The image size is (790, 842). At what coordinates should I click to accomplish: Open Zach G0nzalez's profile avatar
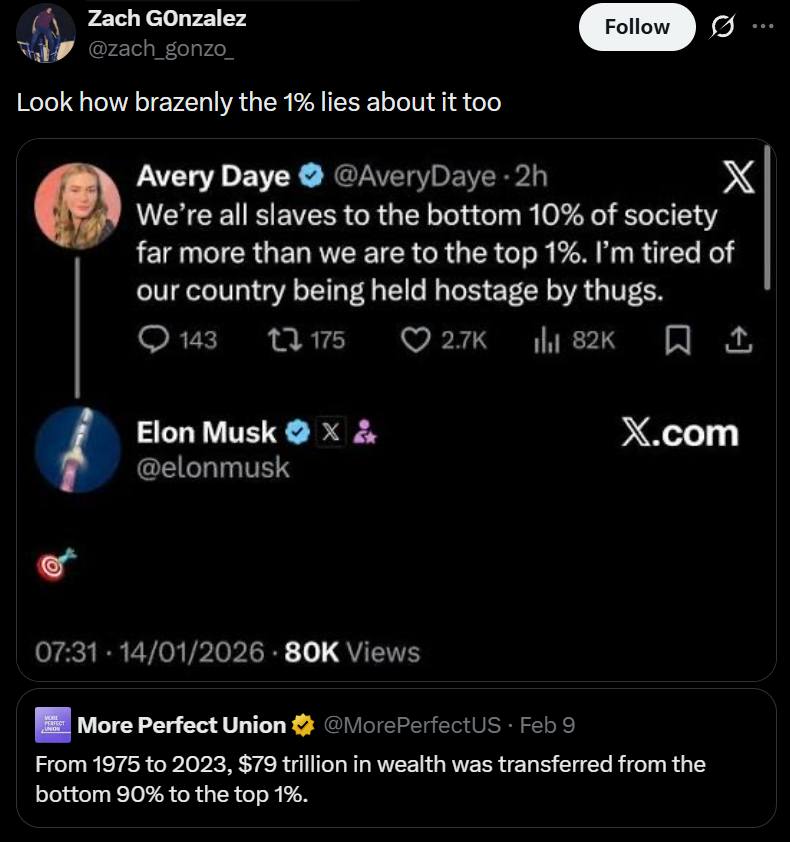pos(45,32)
